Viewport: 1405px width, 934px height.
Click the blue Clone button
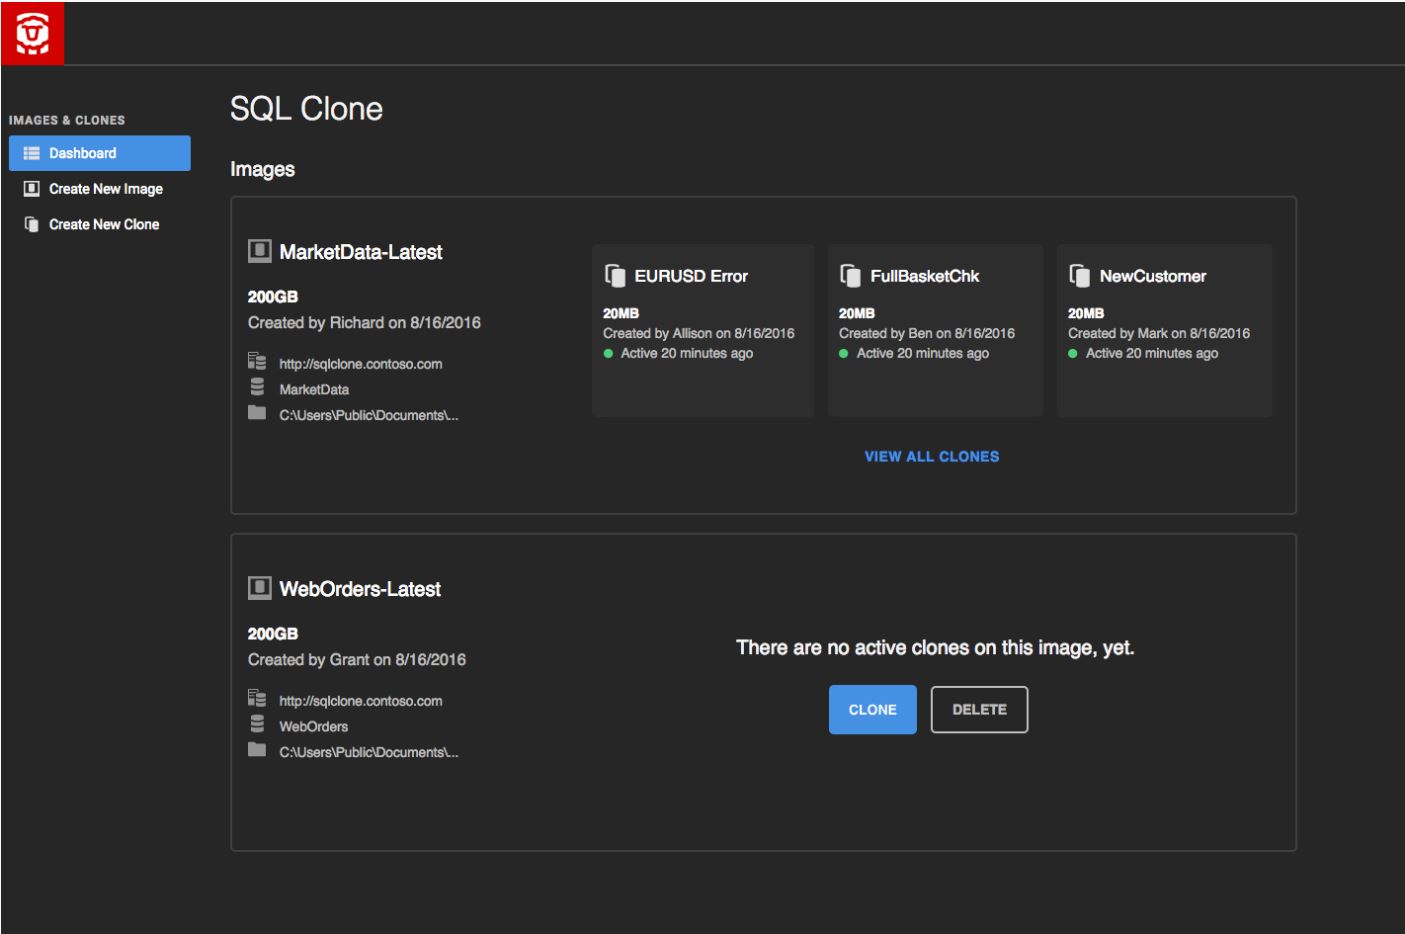pos(872,709)
